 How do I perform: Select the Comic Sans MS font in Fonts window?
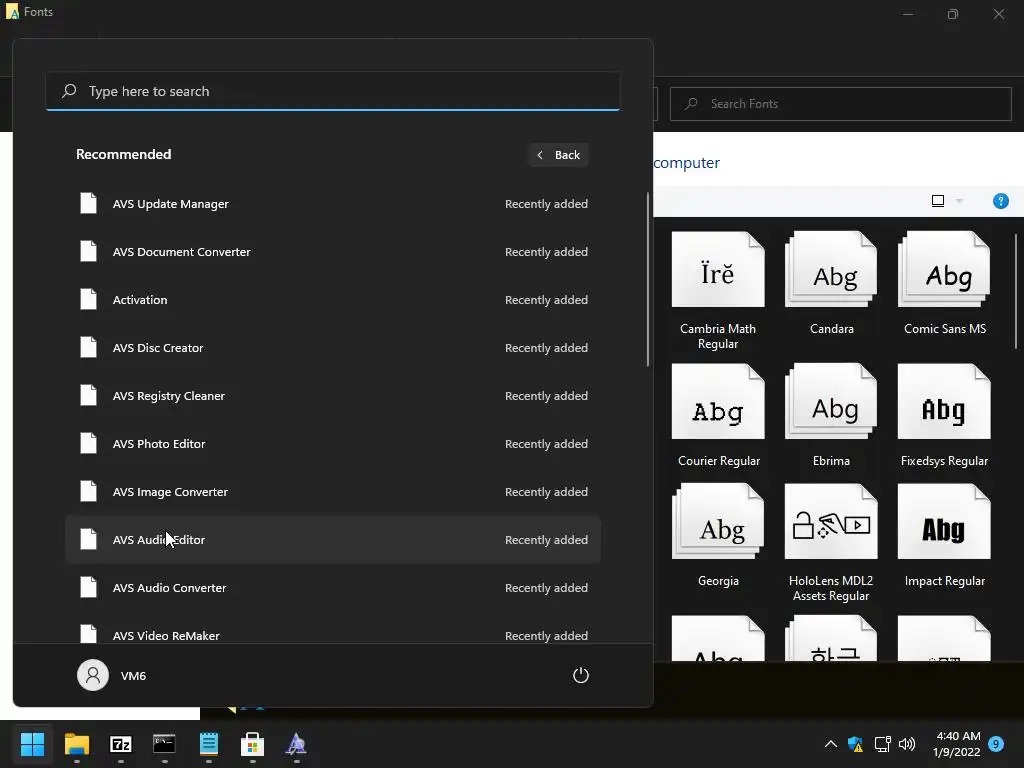[944, 284]
